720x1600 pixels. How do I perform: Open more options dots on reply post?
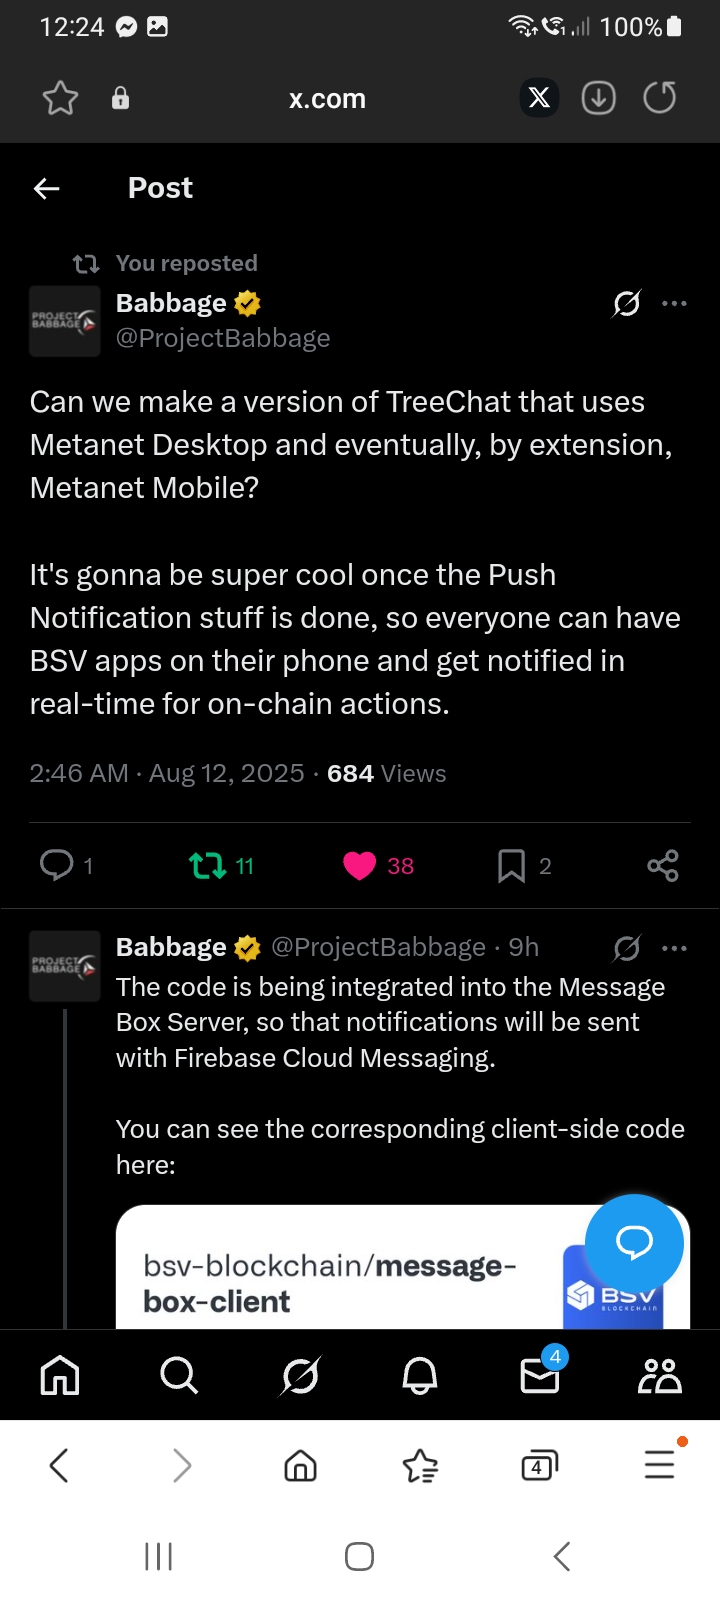coord(675,948)
